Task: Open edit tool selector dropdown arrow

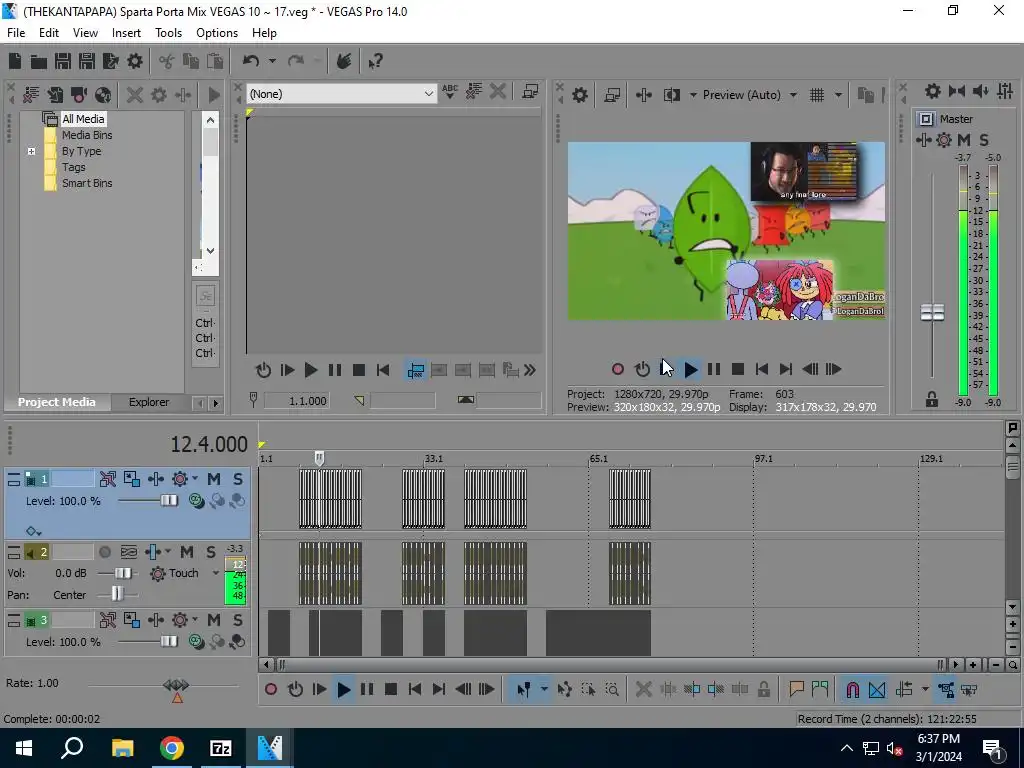Action: (x=543, y=690)
